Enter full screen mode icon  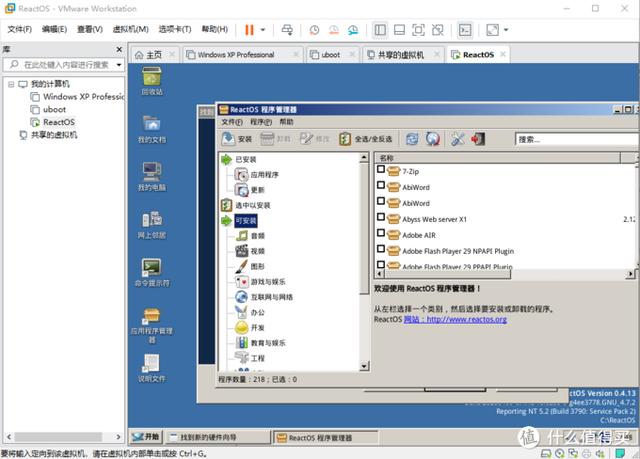tap(418, 30)
